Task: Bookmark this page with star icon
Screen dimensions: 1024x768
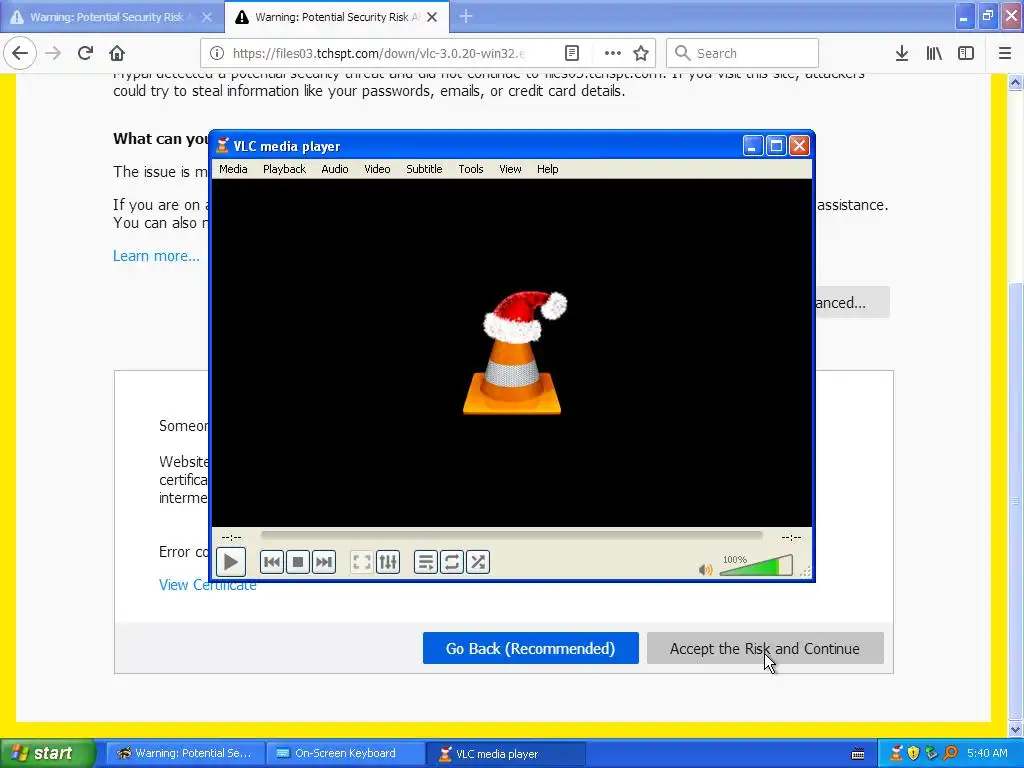Action: pos(641,53)
